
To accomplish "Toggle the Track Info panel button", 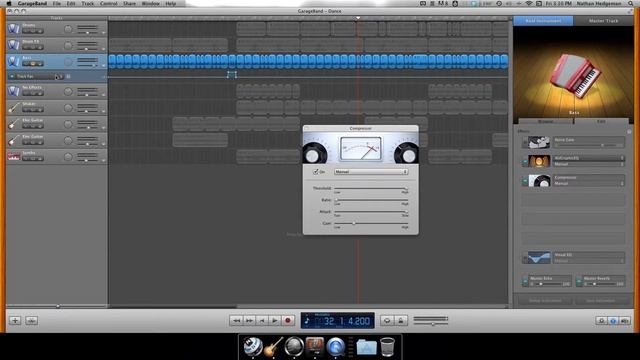I will [613, 321].
